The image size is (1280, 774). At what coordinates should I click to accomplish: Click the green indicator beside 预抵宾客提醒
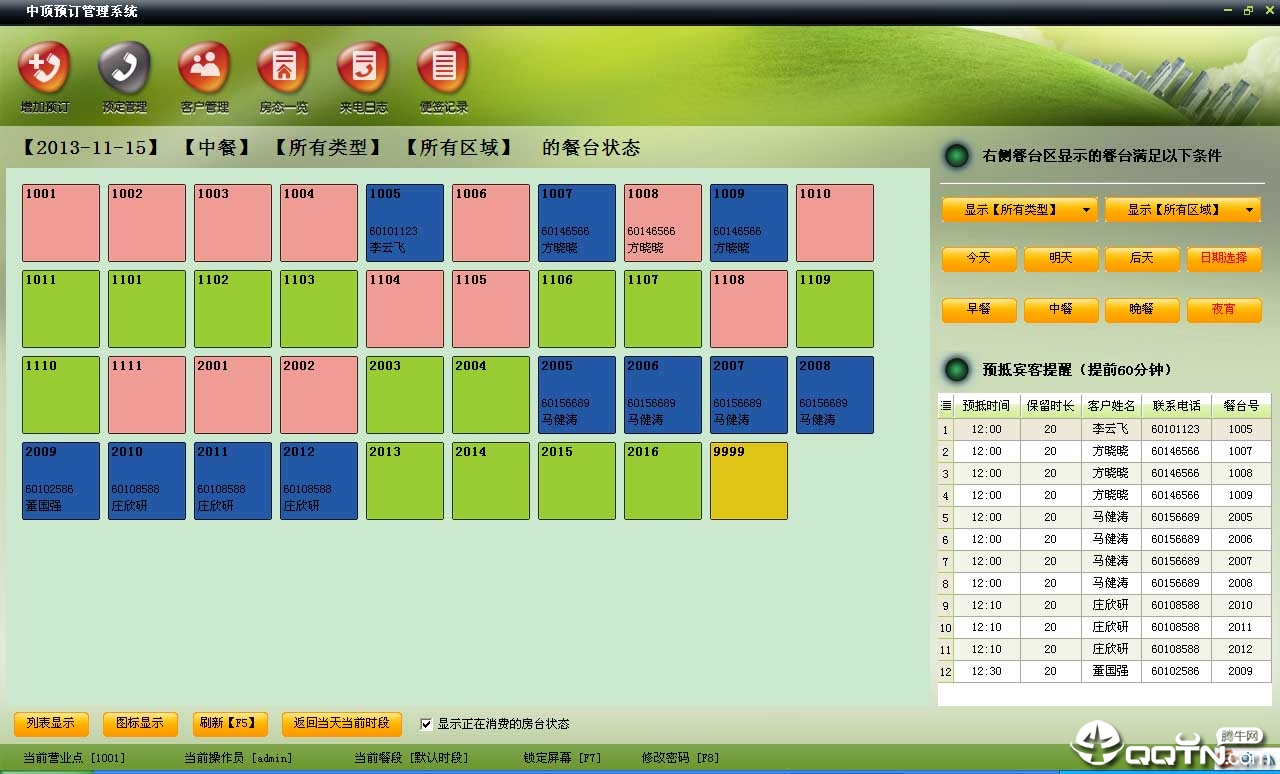[x=958, y=370]
